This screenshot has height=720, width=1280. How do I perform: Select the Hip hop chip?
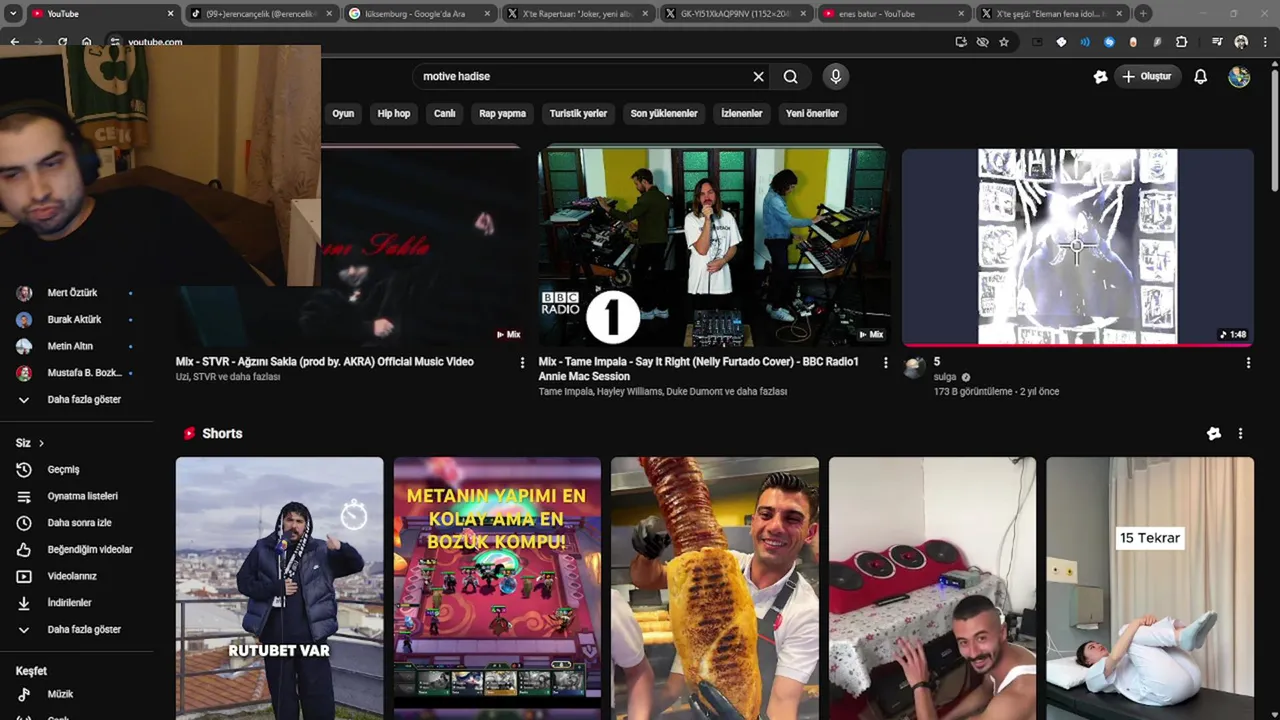[394, 114]
